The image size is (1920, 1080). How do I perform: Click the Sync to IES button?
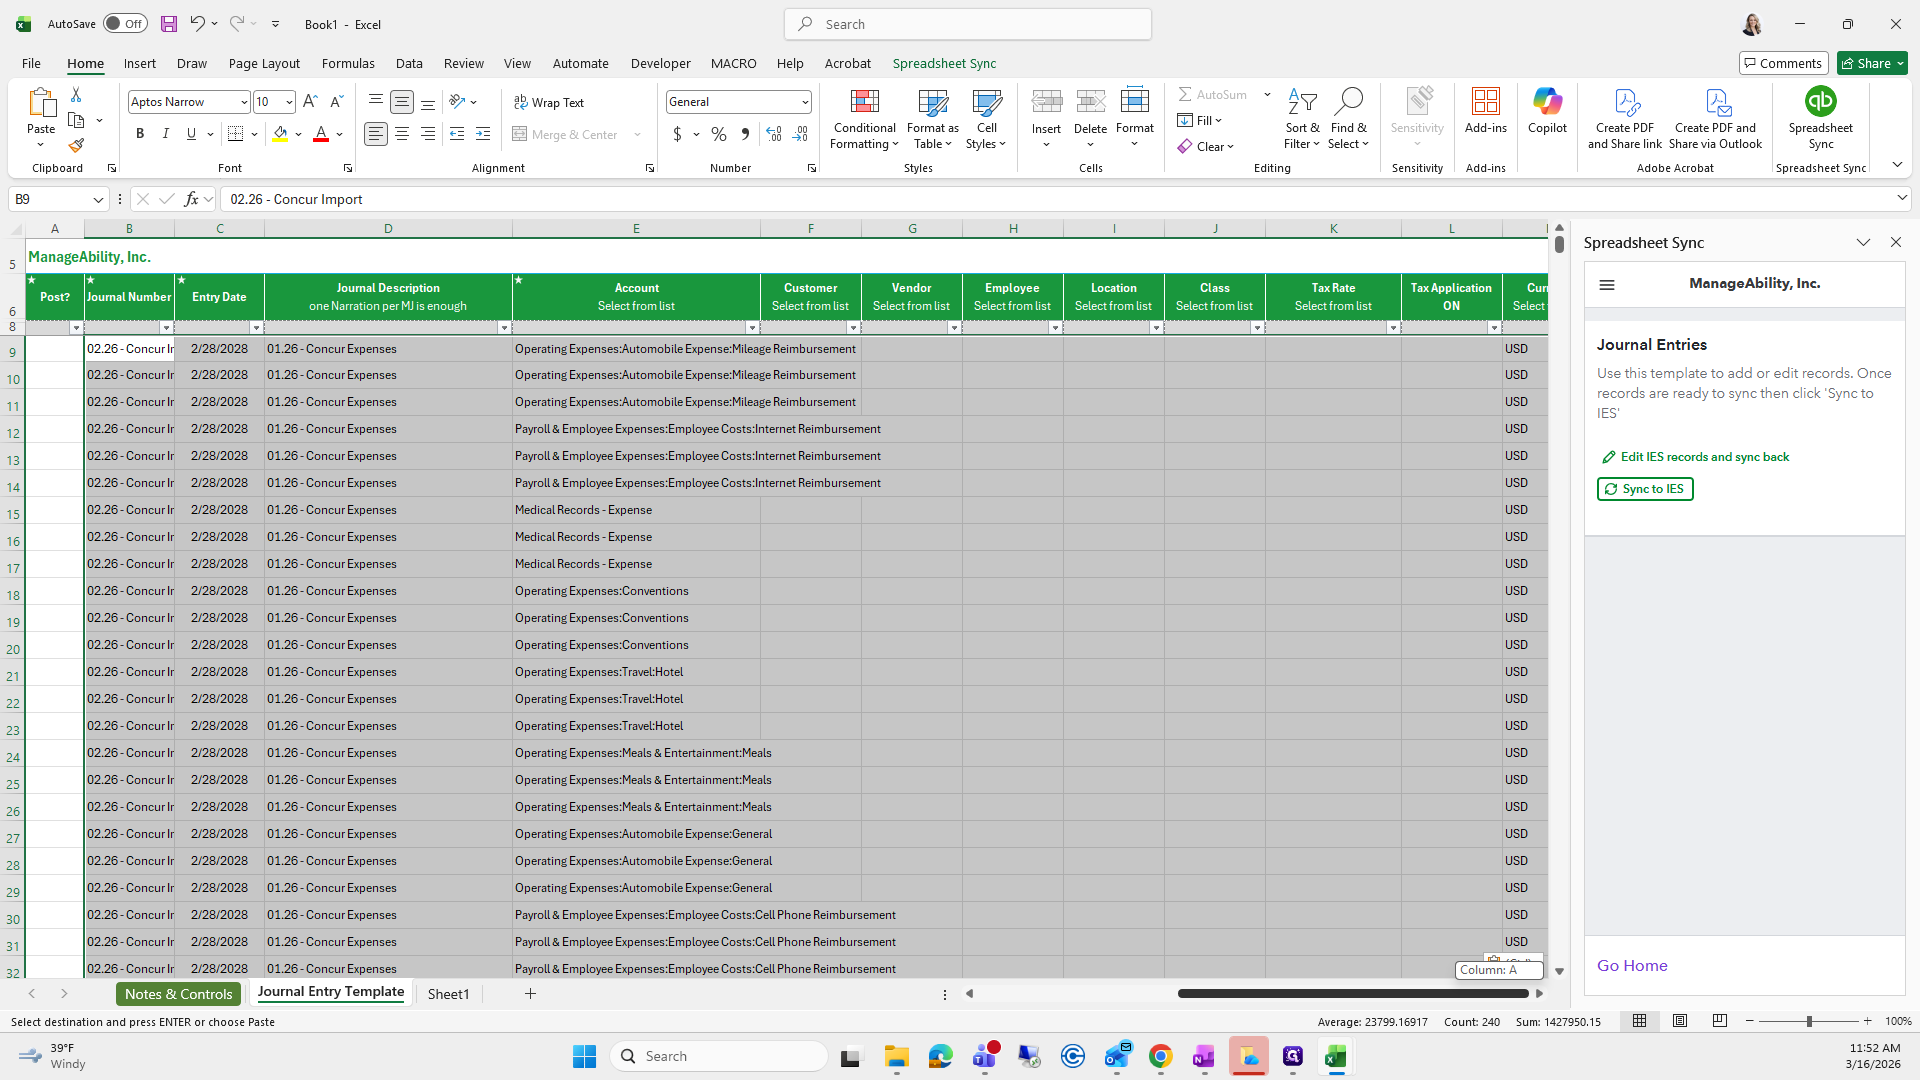(x=1645, y=489)
